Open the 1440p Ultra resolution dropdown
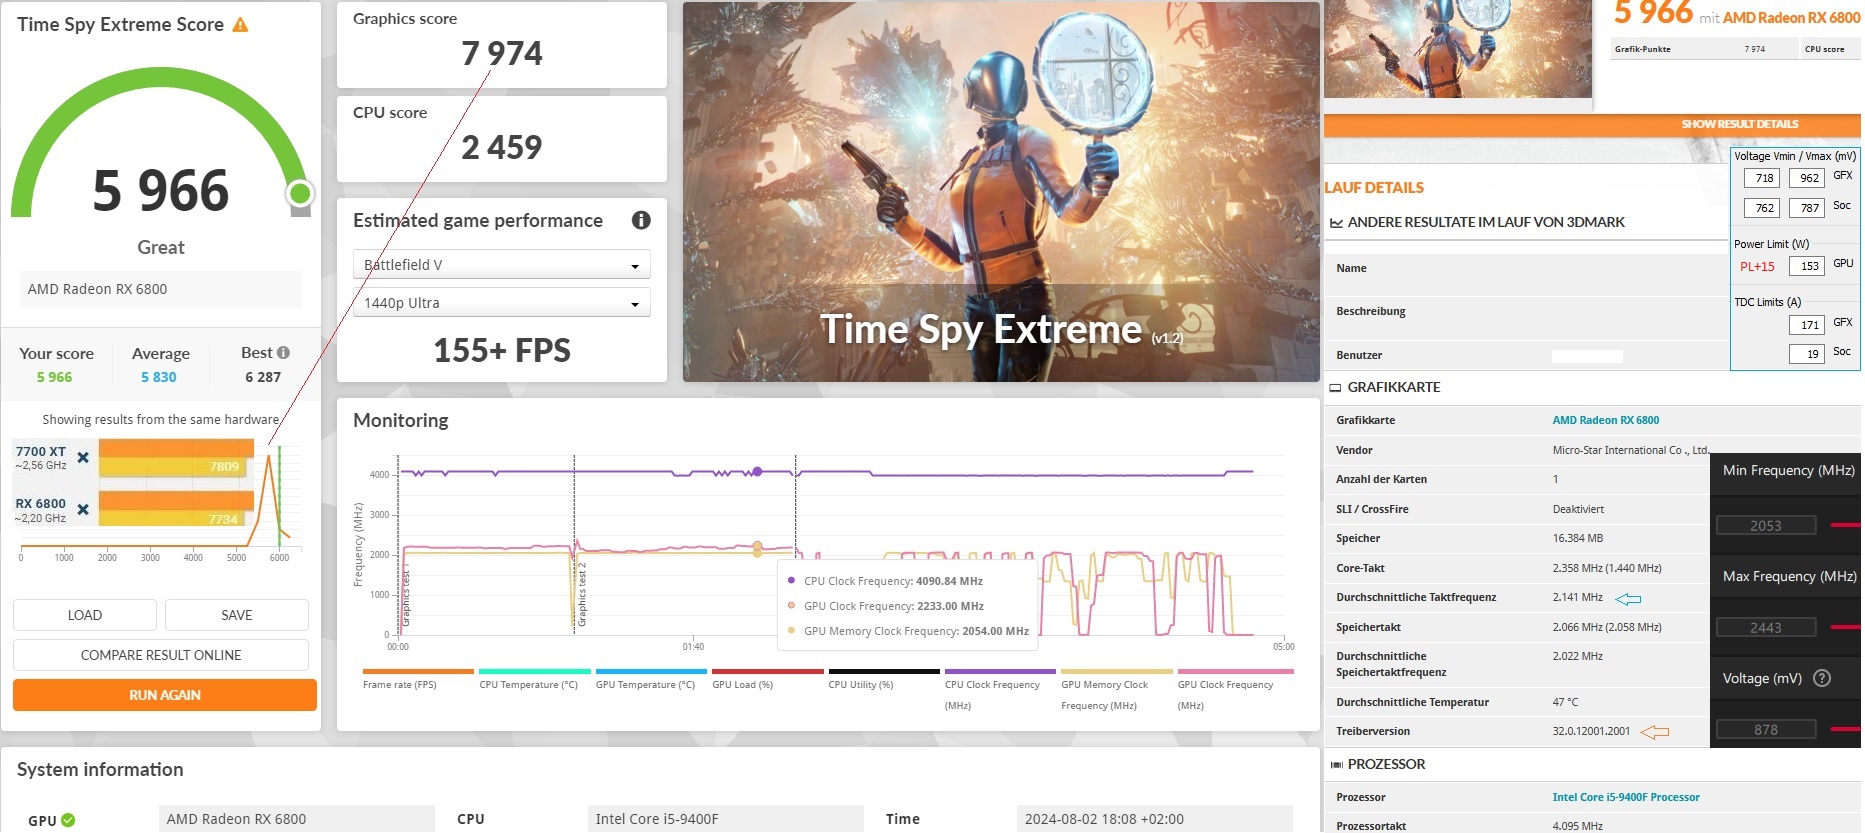Screen dimensions: 1865x833 tap(502, 303)
